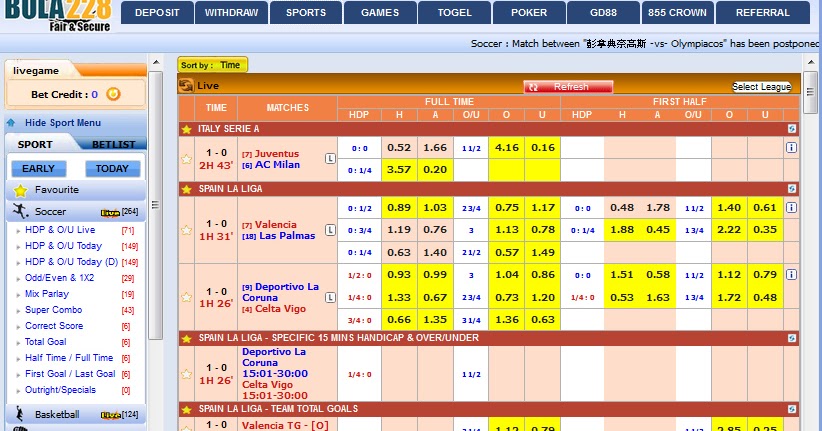Viewport: 822px width, 431px height.
Task: Bet Juventus full time home odds 0.52
Action: point(399,148)
